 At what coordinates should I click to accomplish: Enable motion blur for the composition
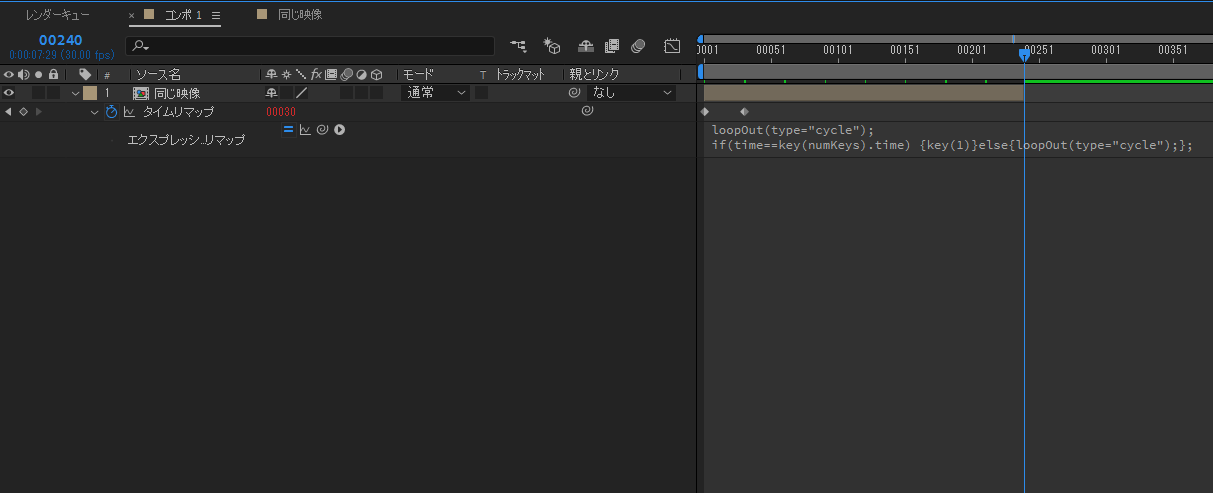[x=639, y=46]
